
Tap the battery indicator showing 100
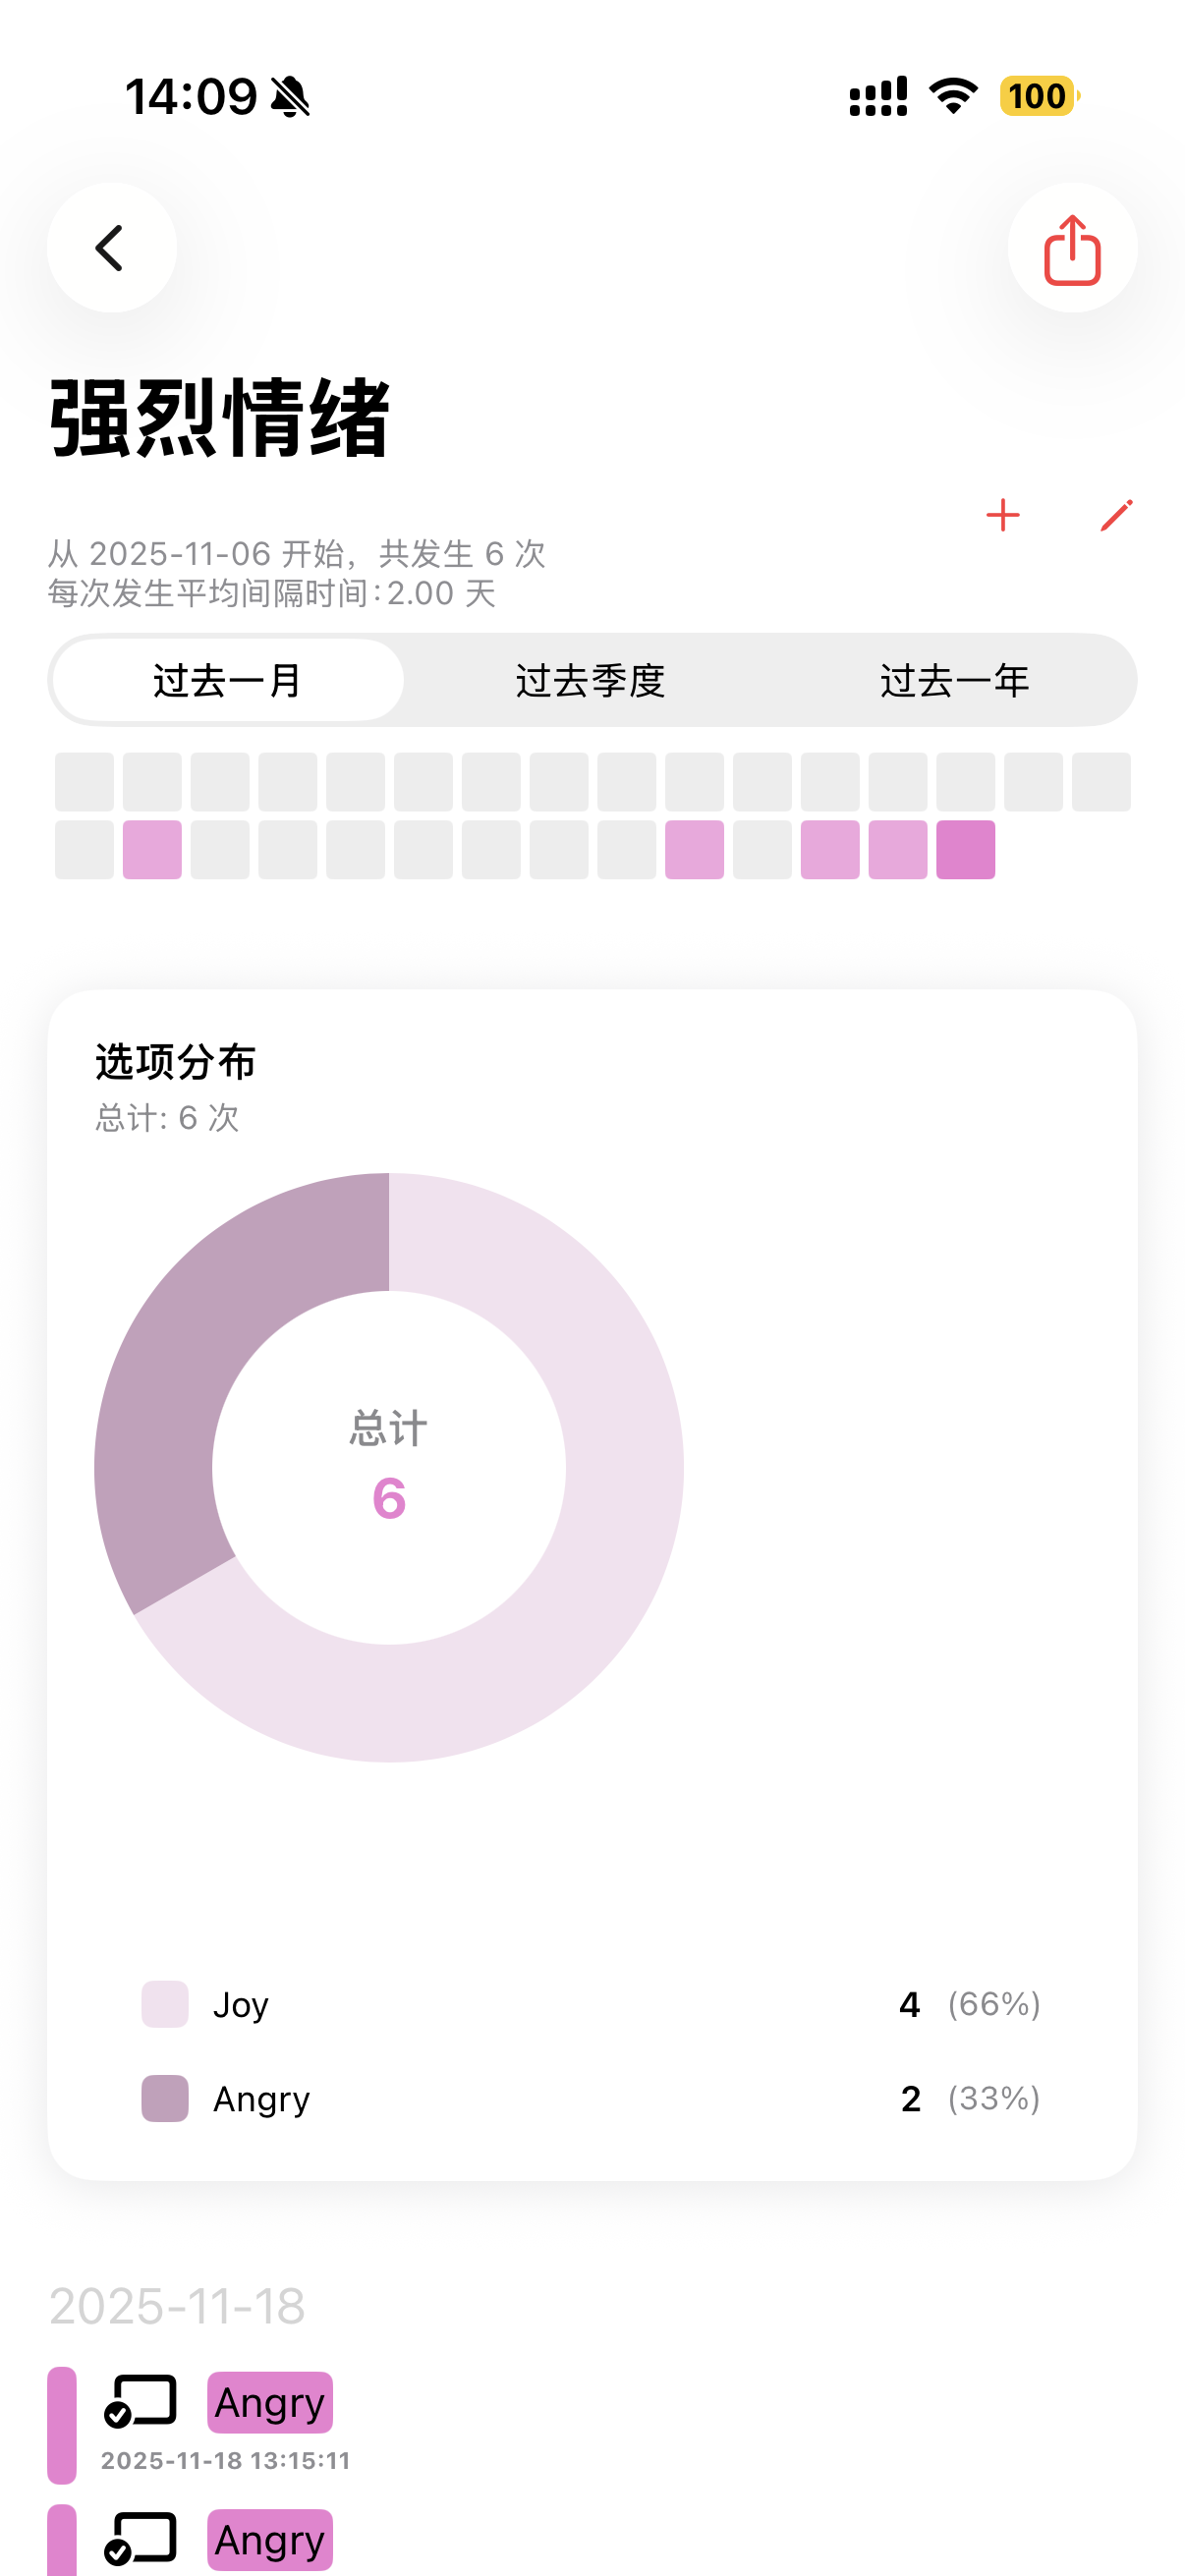[x=1038, y=96]
